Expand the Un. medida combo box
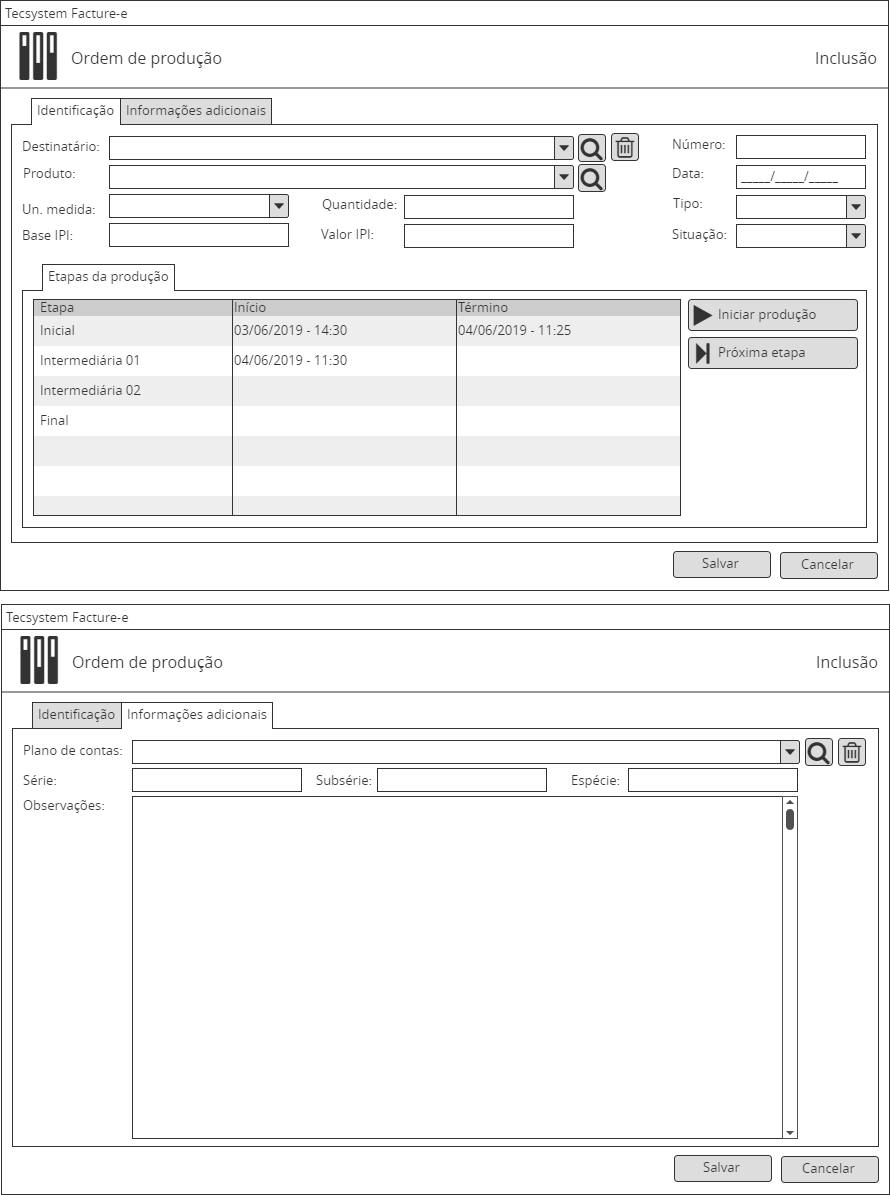 279,206
